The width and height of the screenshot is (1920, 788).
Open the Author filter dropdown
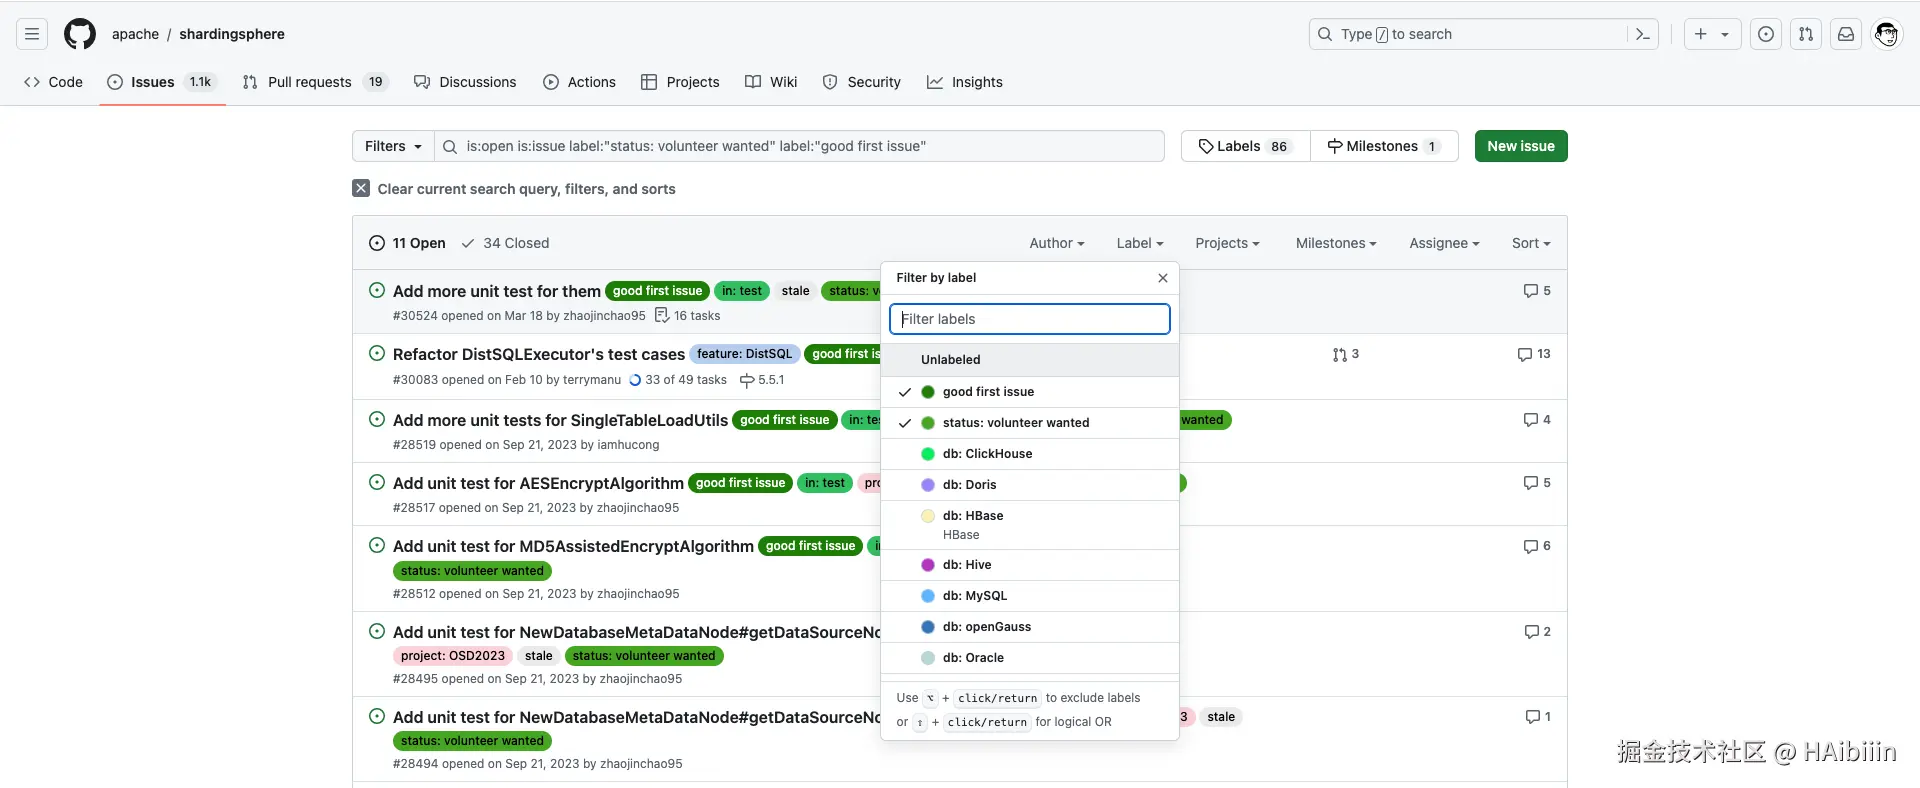pyautogui.click(x=1057, y=243)
